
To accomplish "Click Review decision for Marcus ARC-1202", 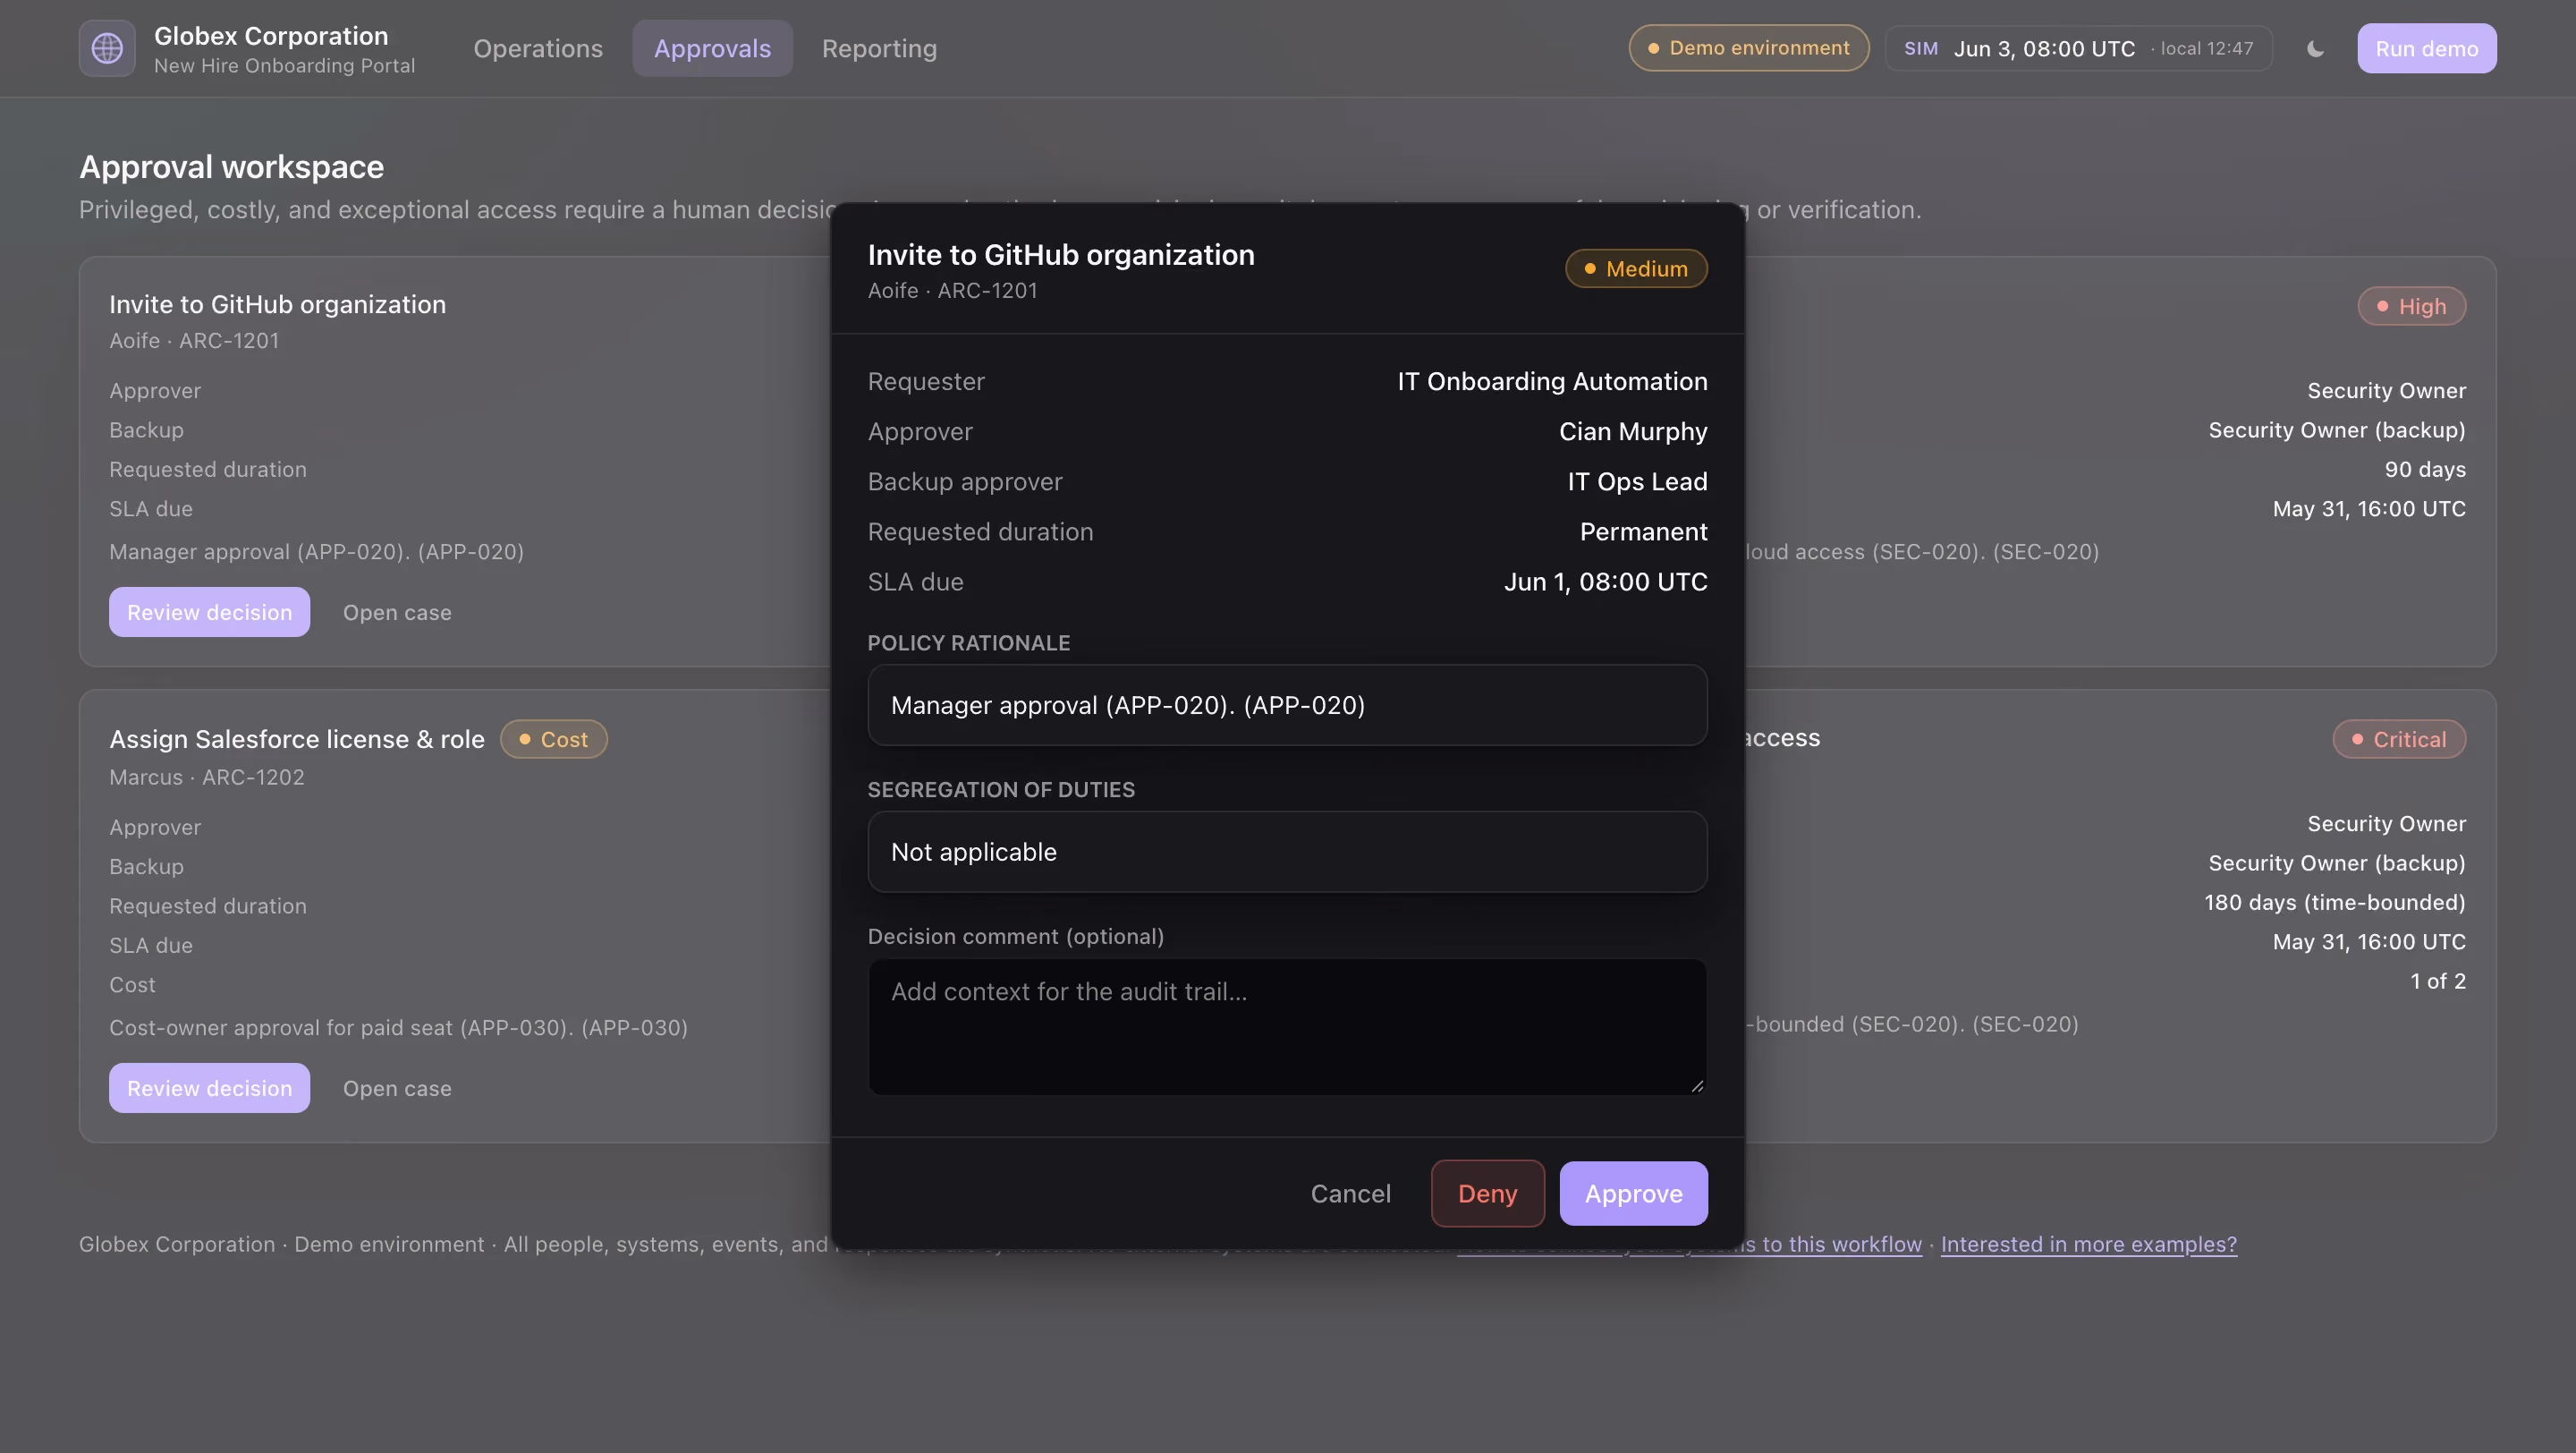I will point(209,1088).
